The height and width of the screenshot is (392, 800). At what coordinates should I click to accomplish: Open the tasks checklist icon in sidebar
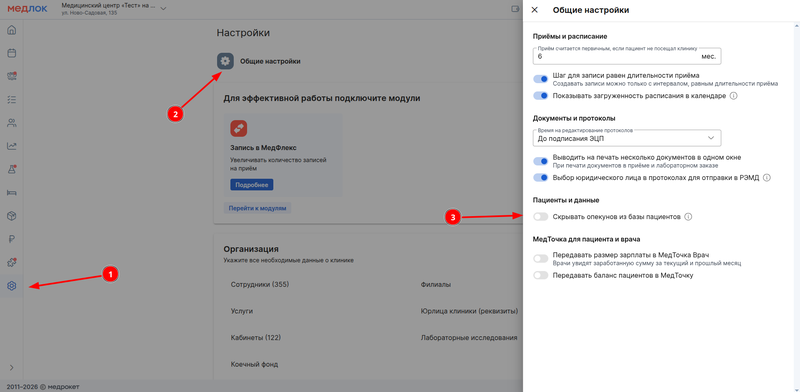point(11,100)
